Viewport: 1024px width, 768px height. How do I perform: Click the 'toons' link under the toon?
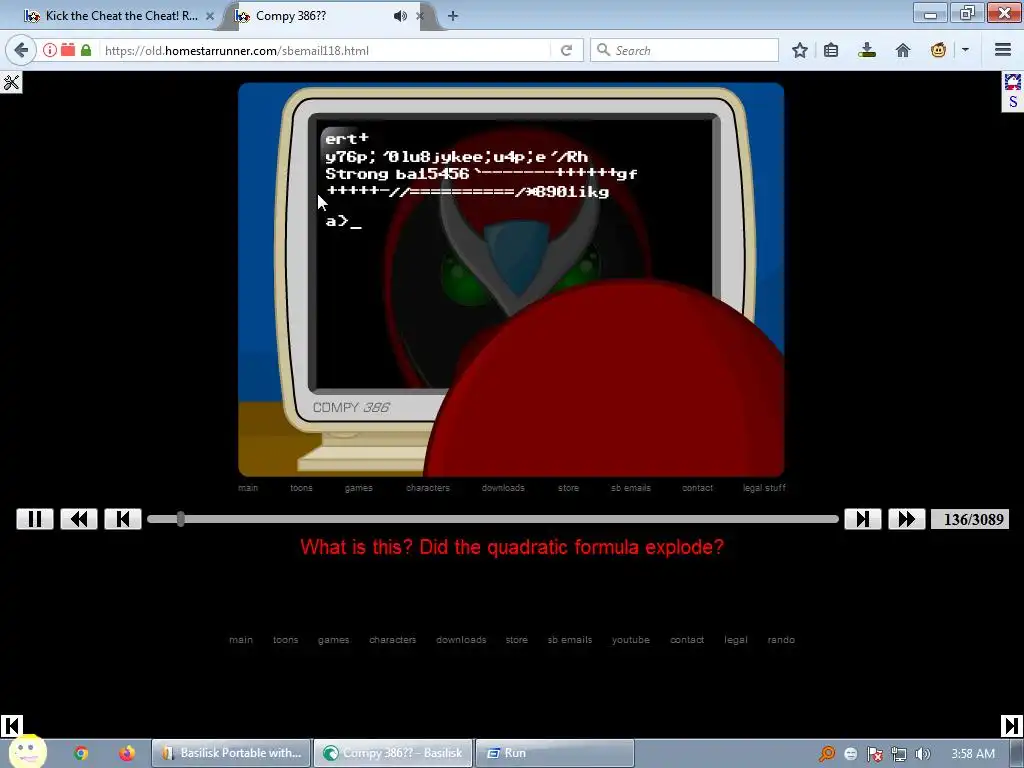(x=301, y=488)
